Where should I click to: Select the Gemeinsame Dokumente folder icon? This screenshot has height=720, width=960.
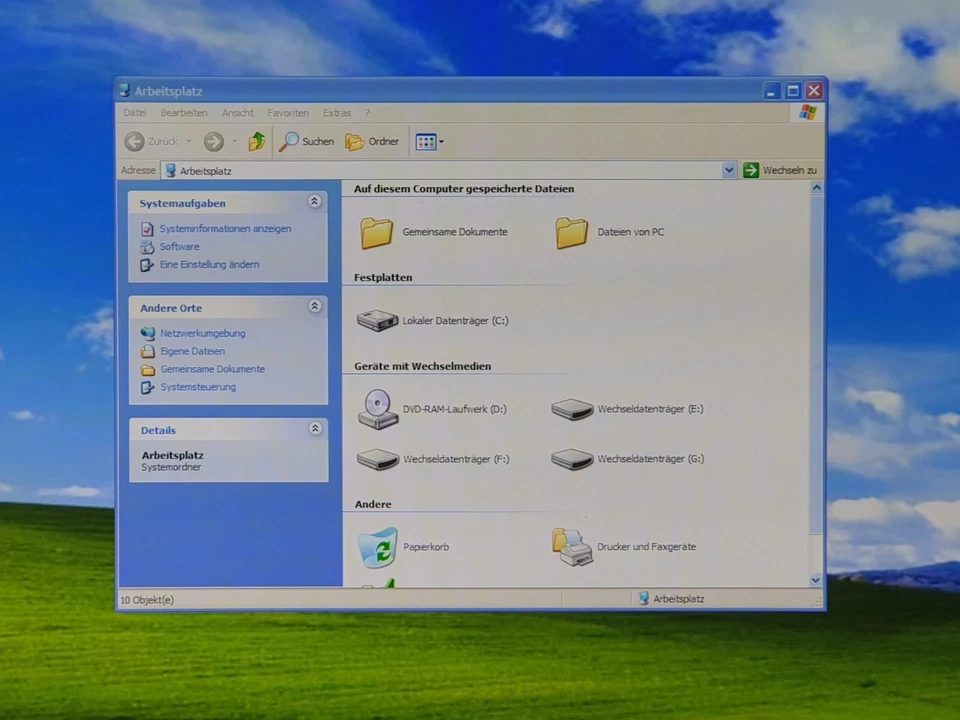376,233
